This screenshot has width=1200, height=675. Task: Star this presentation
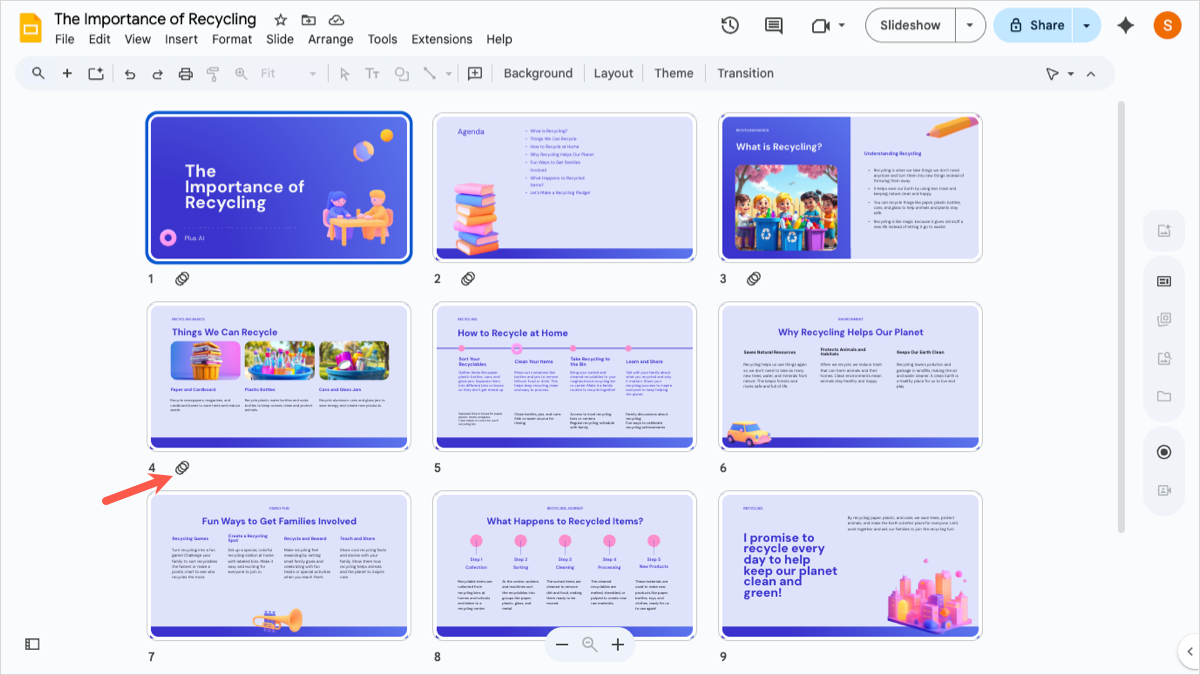[280, 20]
